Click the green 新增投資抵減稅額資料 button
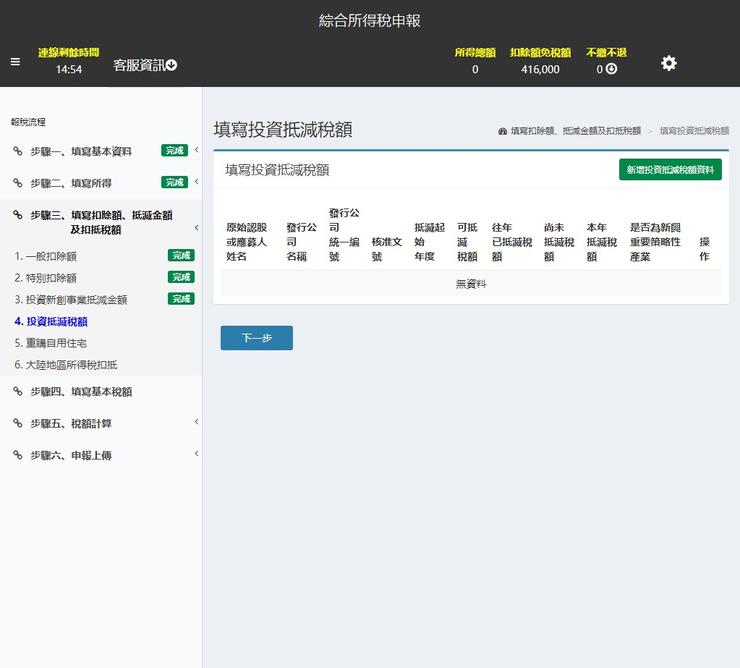The image size is (740, 668). pos(670,170)
